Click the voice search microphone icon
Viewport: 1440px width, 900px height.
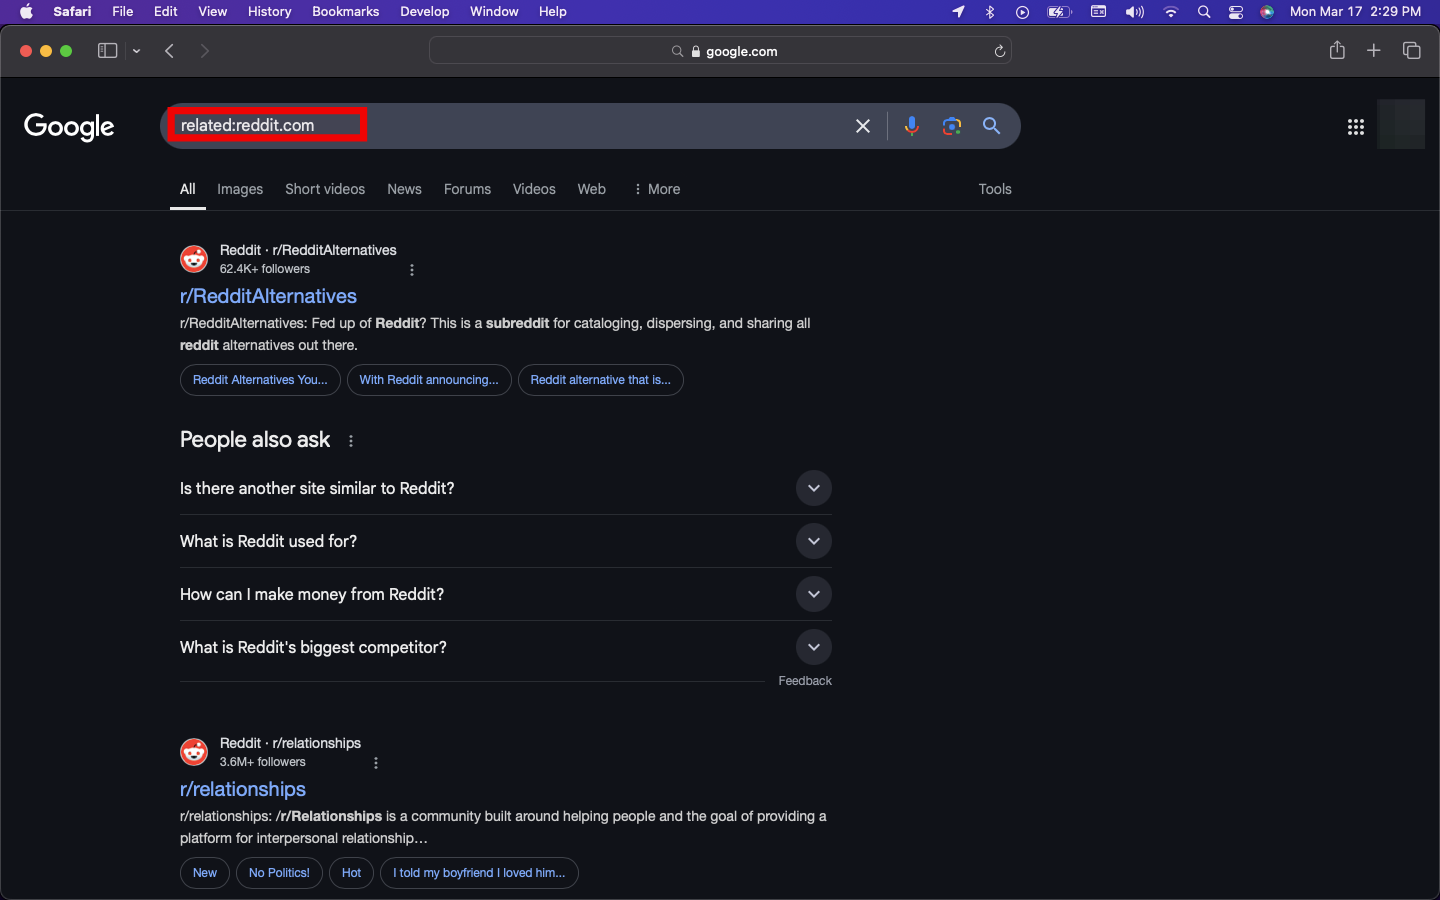[911, 126]
